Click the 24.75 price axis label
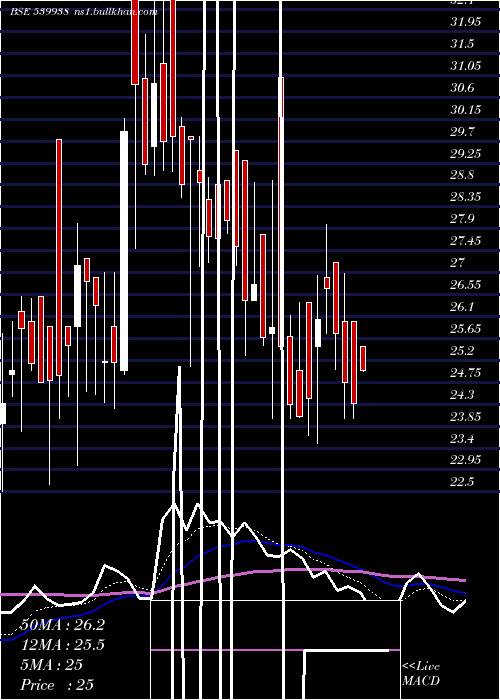500x700 pixels. (466, 372)
